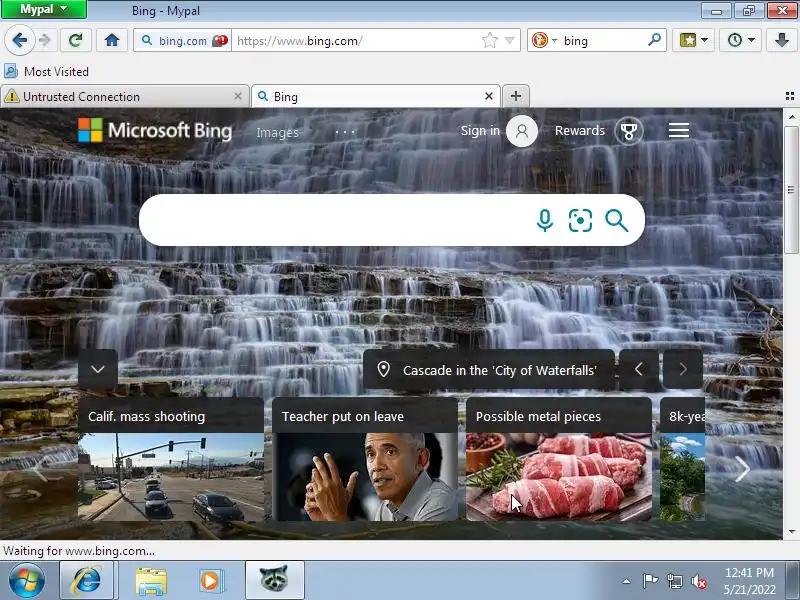Click the network tray icon
This screenshot has height=600, width=800.
click(x=674, y=581)
